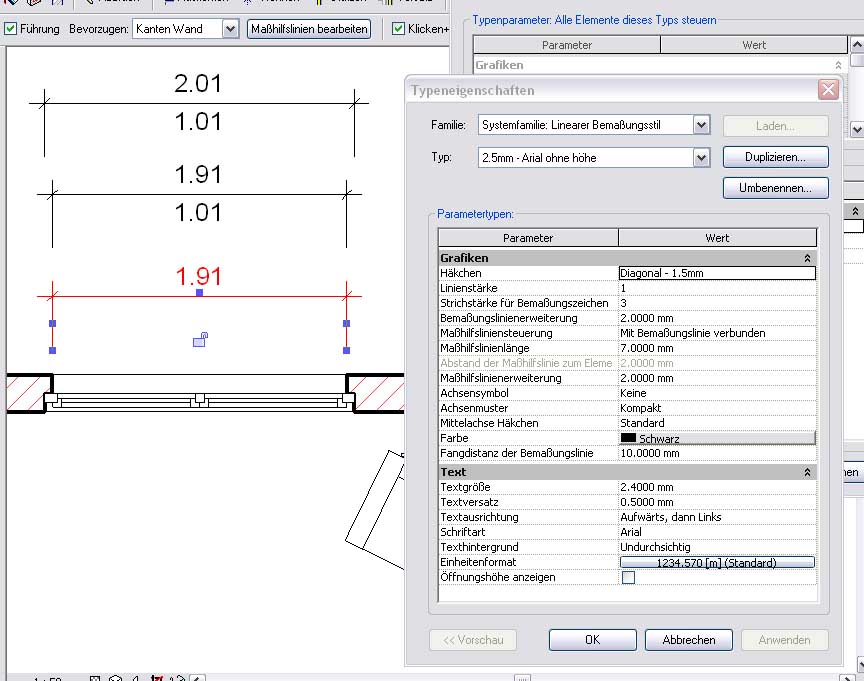Click the value Mit Bemaßungslinie verbunden
Image resolution: width=864 pixels, height=681 pixels.
(x=717, y=333)
